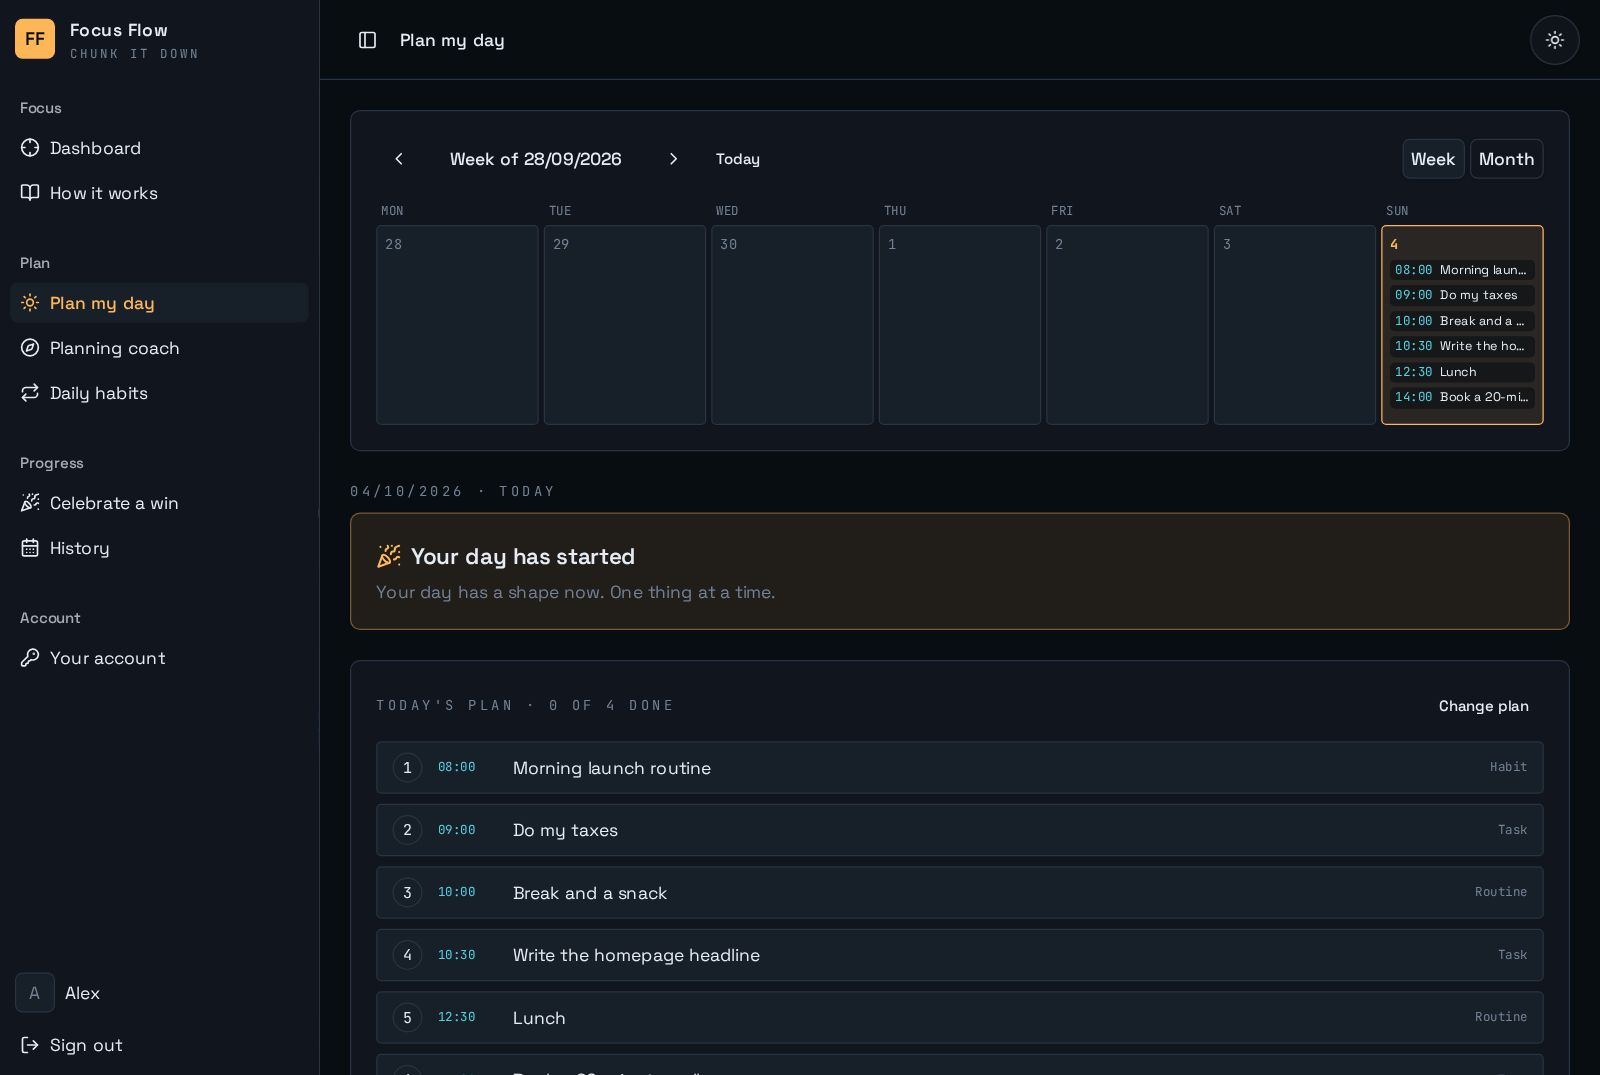Switch theme with the sun icon
Screen dimensions: 1600x1075
click(x=1555, y=40)
